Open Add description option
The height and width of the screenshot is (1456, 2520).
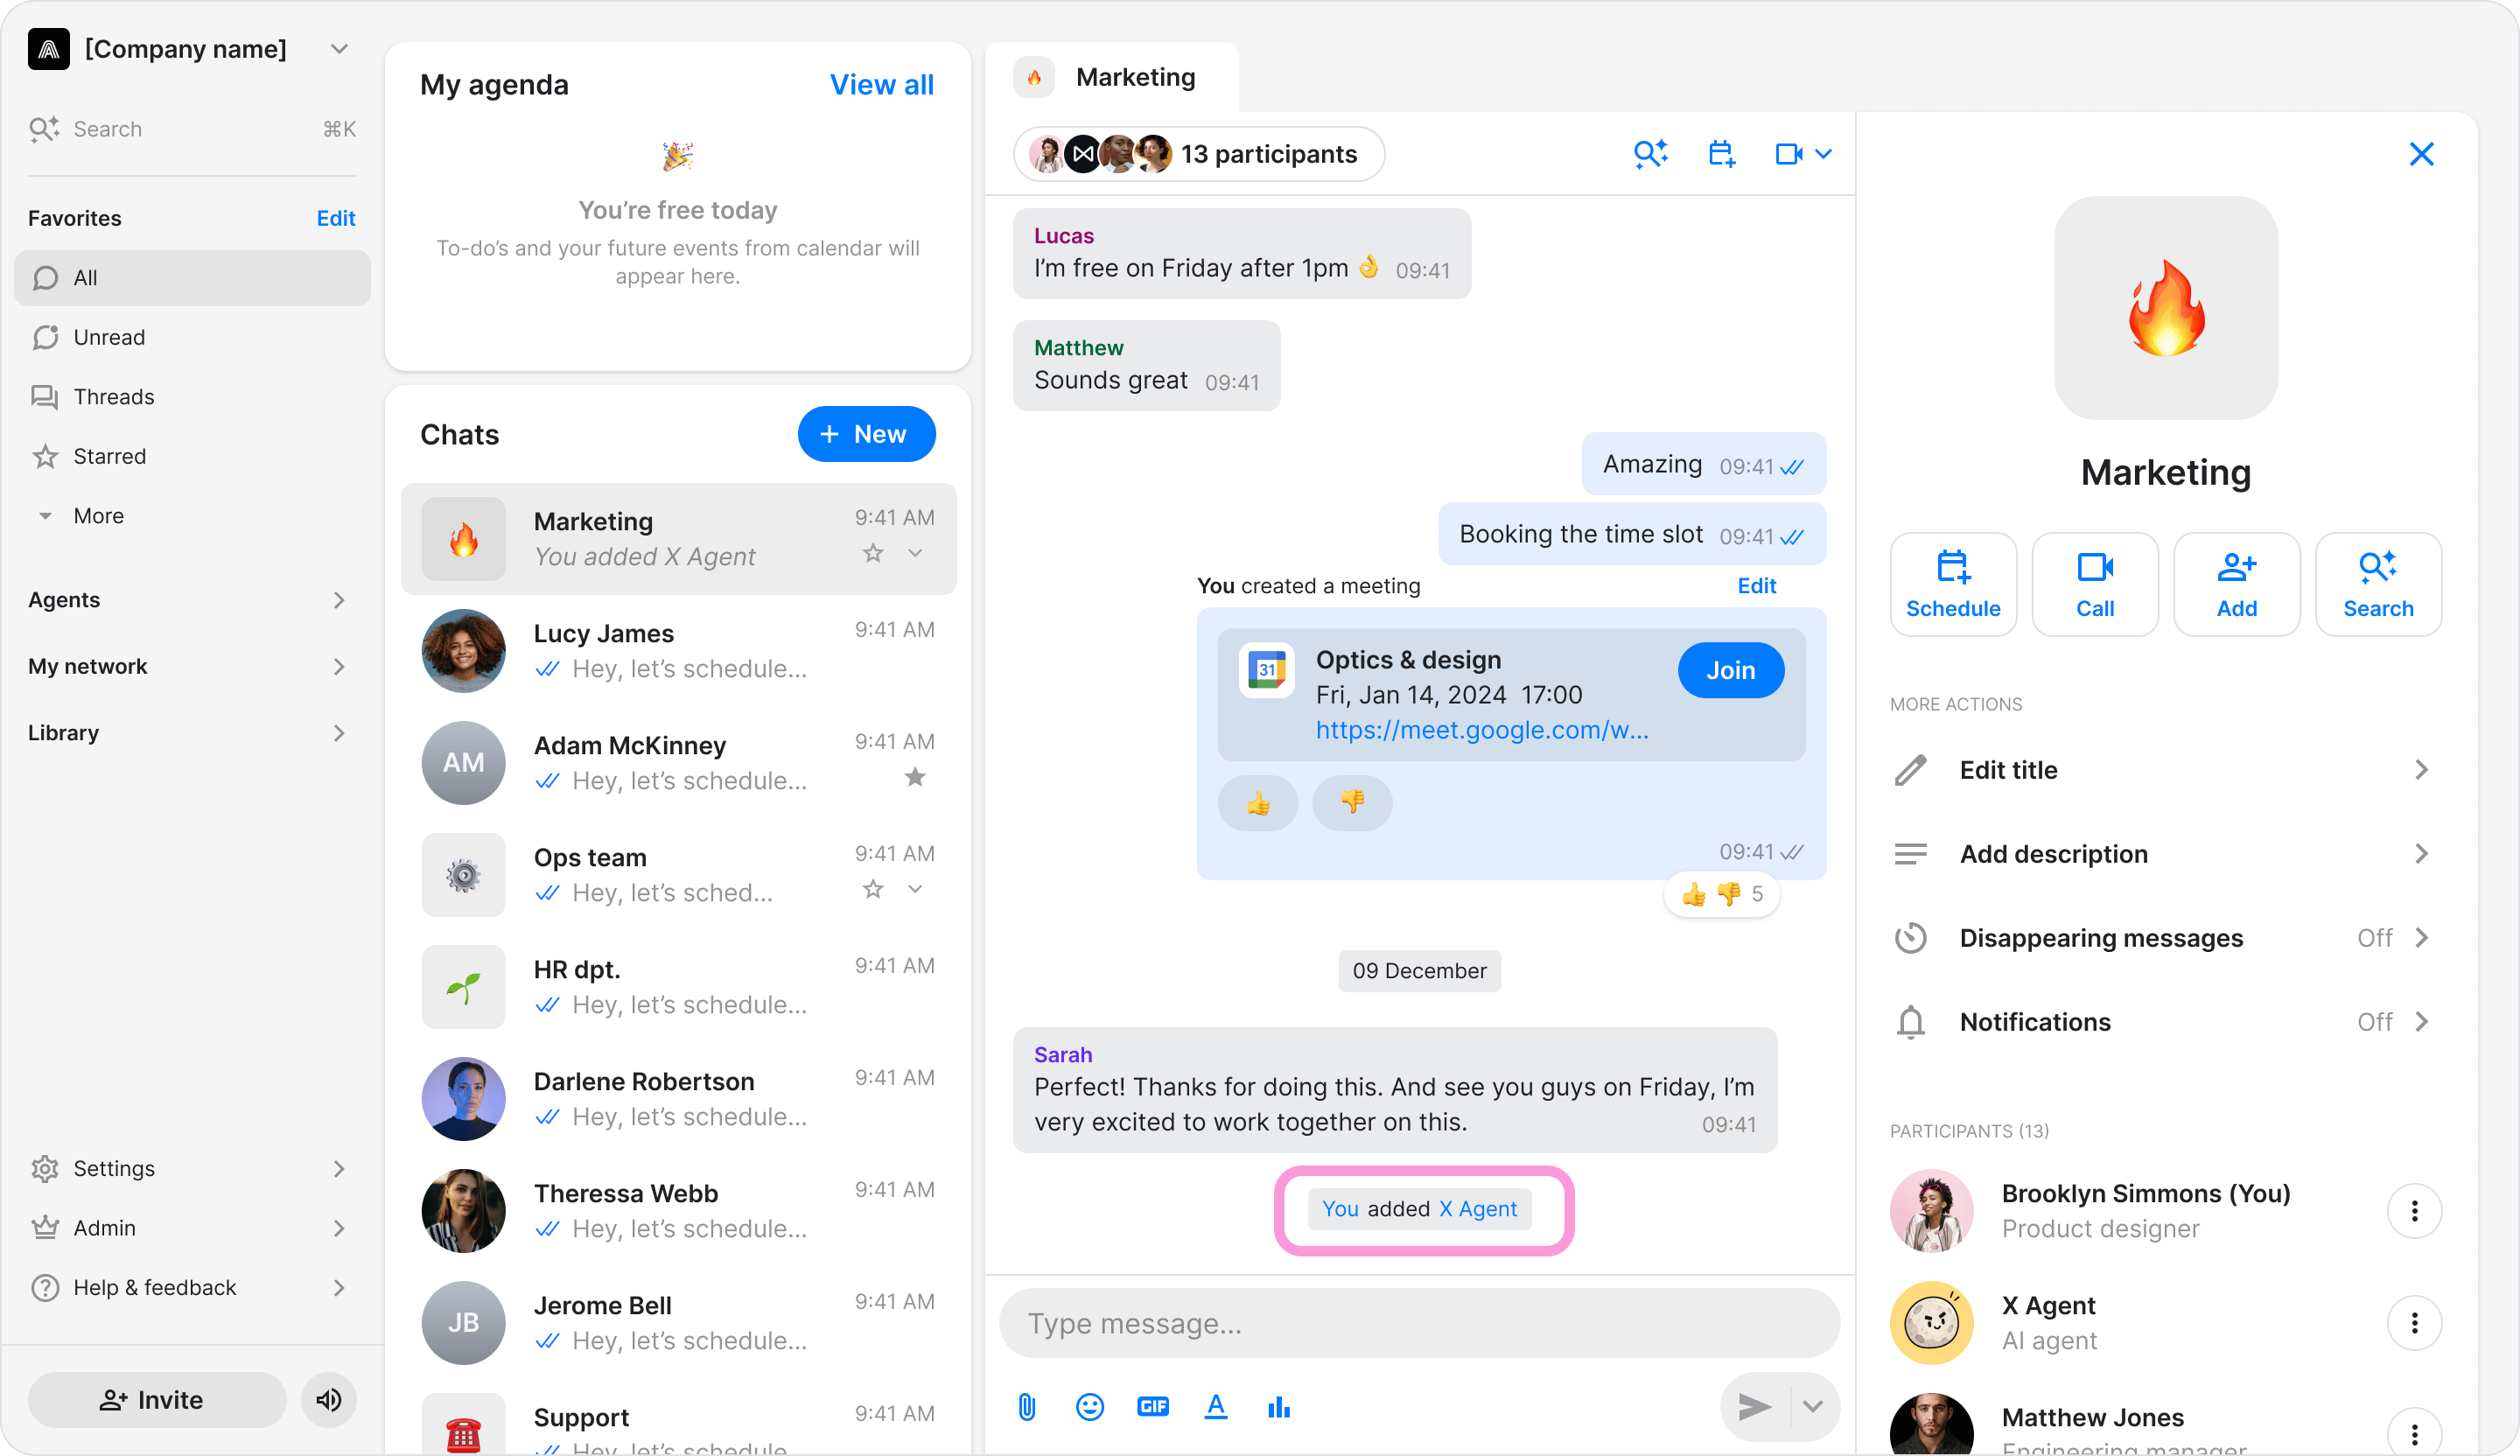point(2165,854)
